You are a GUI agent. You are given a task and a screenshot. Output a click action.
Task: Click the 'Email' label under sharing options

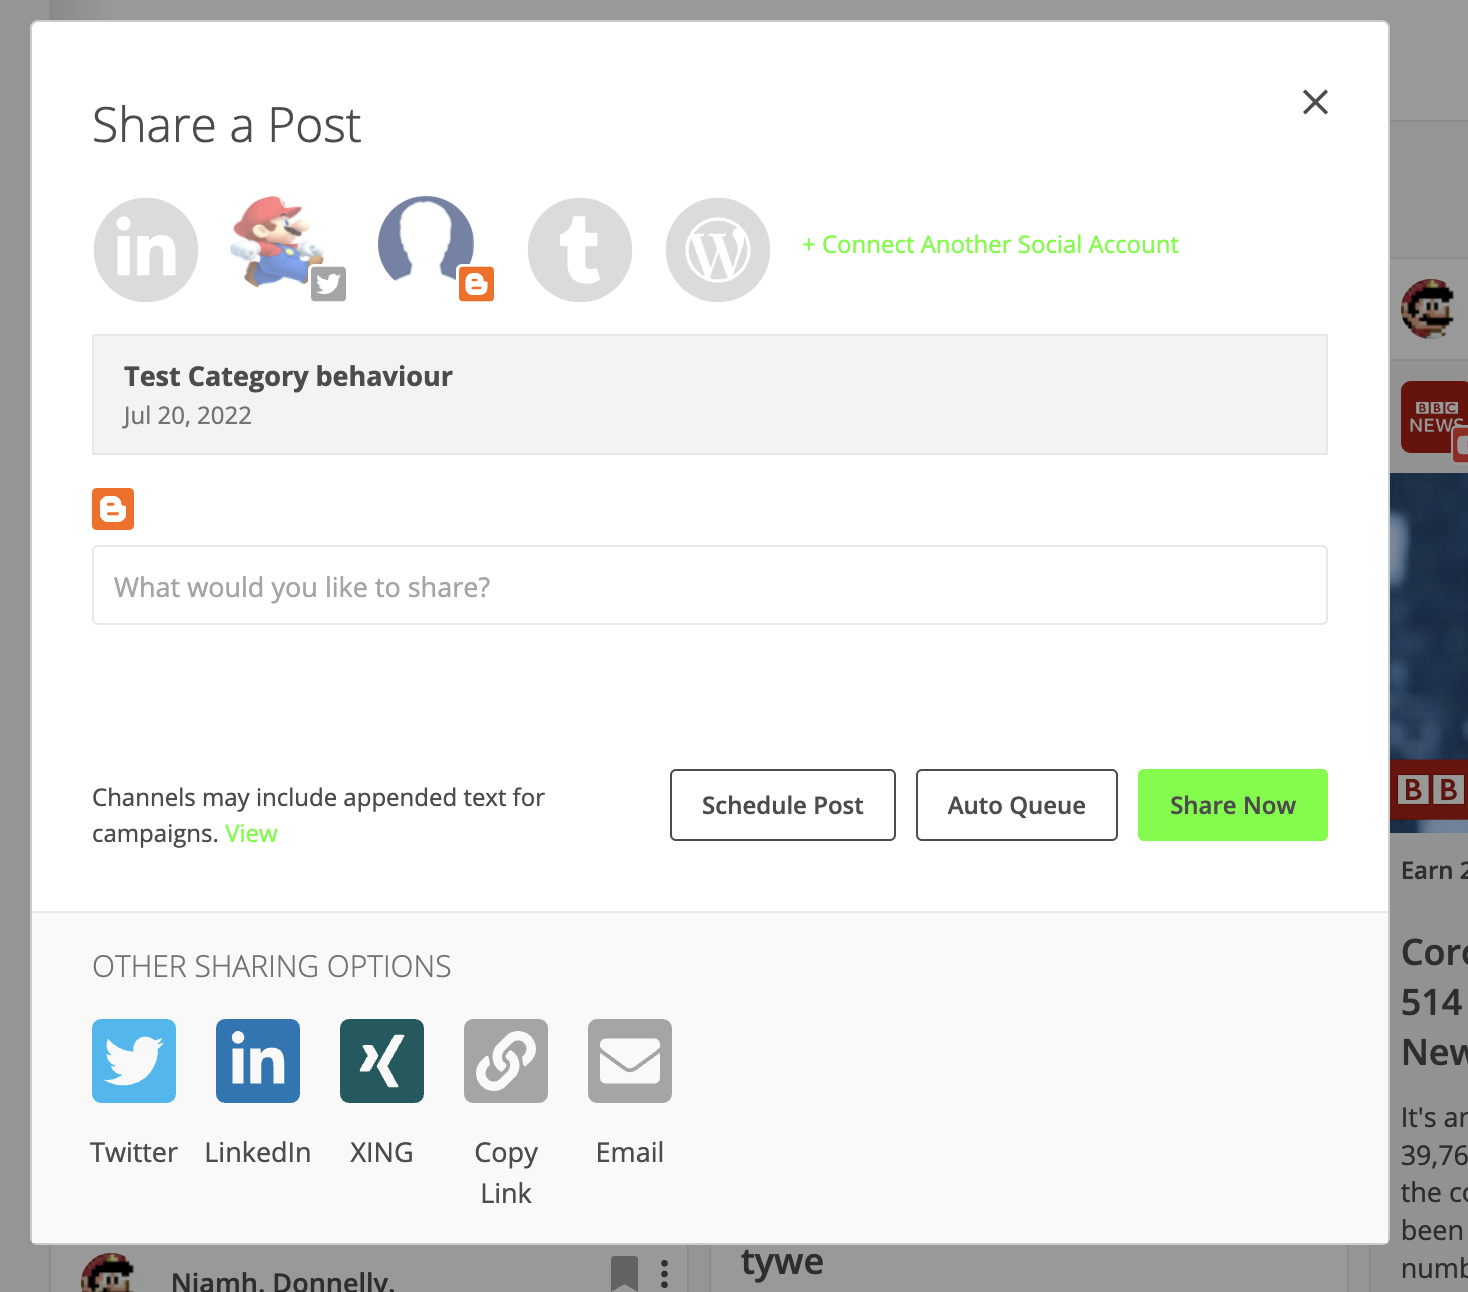[x=630, y=1153]
